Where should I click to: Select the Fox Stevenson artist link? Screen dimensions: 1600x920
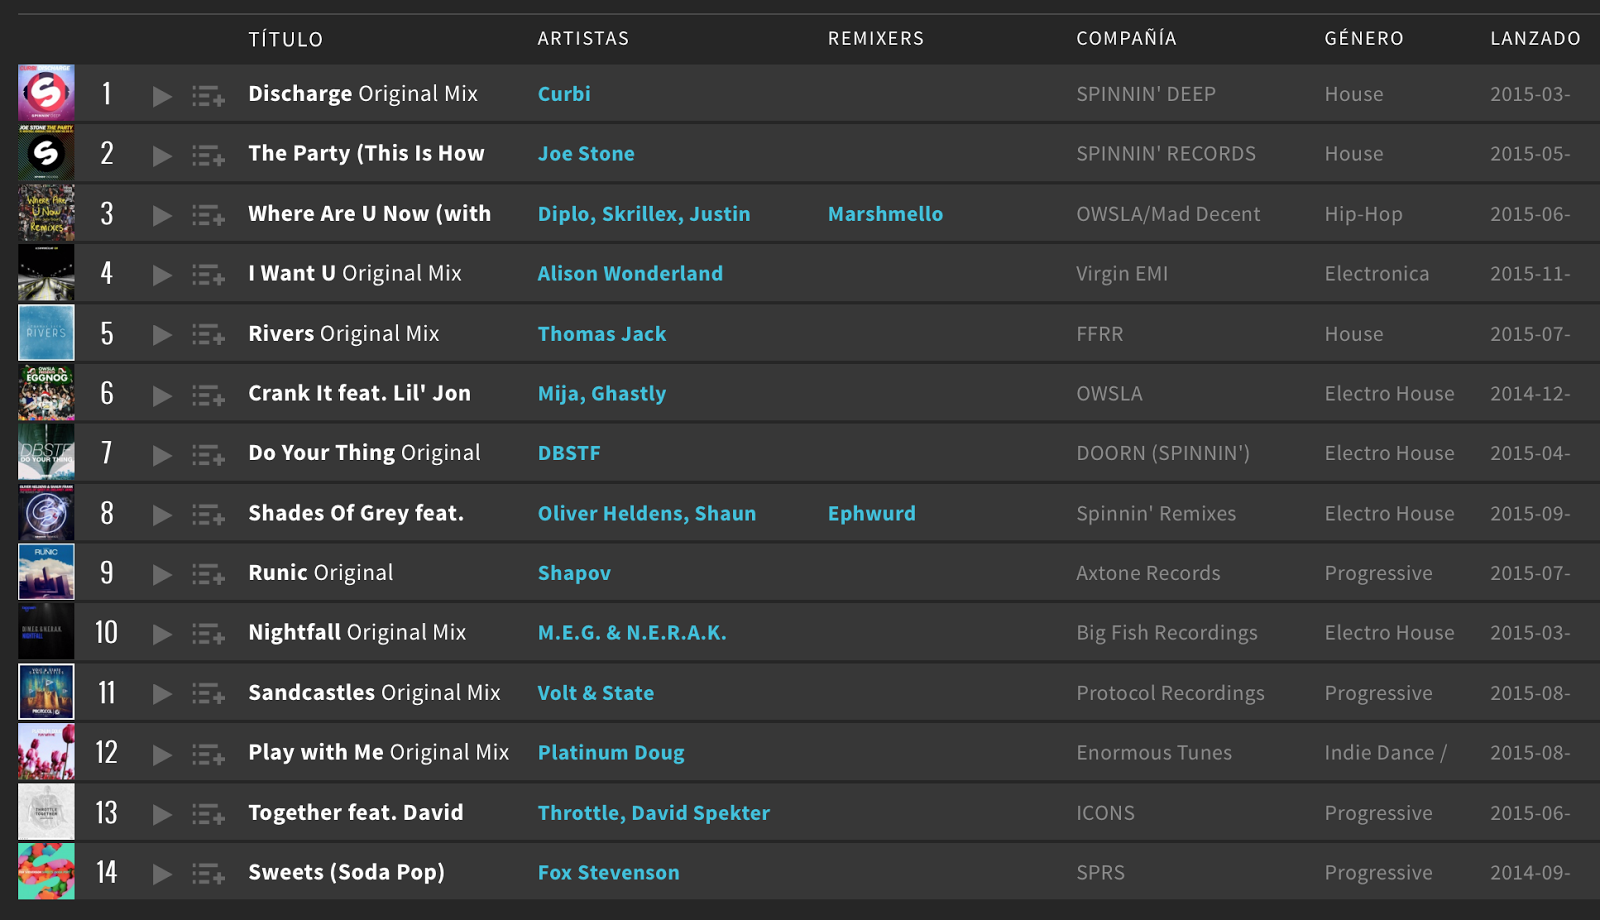tap(608, 871)
